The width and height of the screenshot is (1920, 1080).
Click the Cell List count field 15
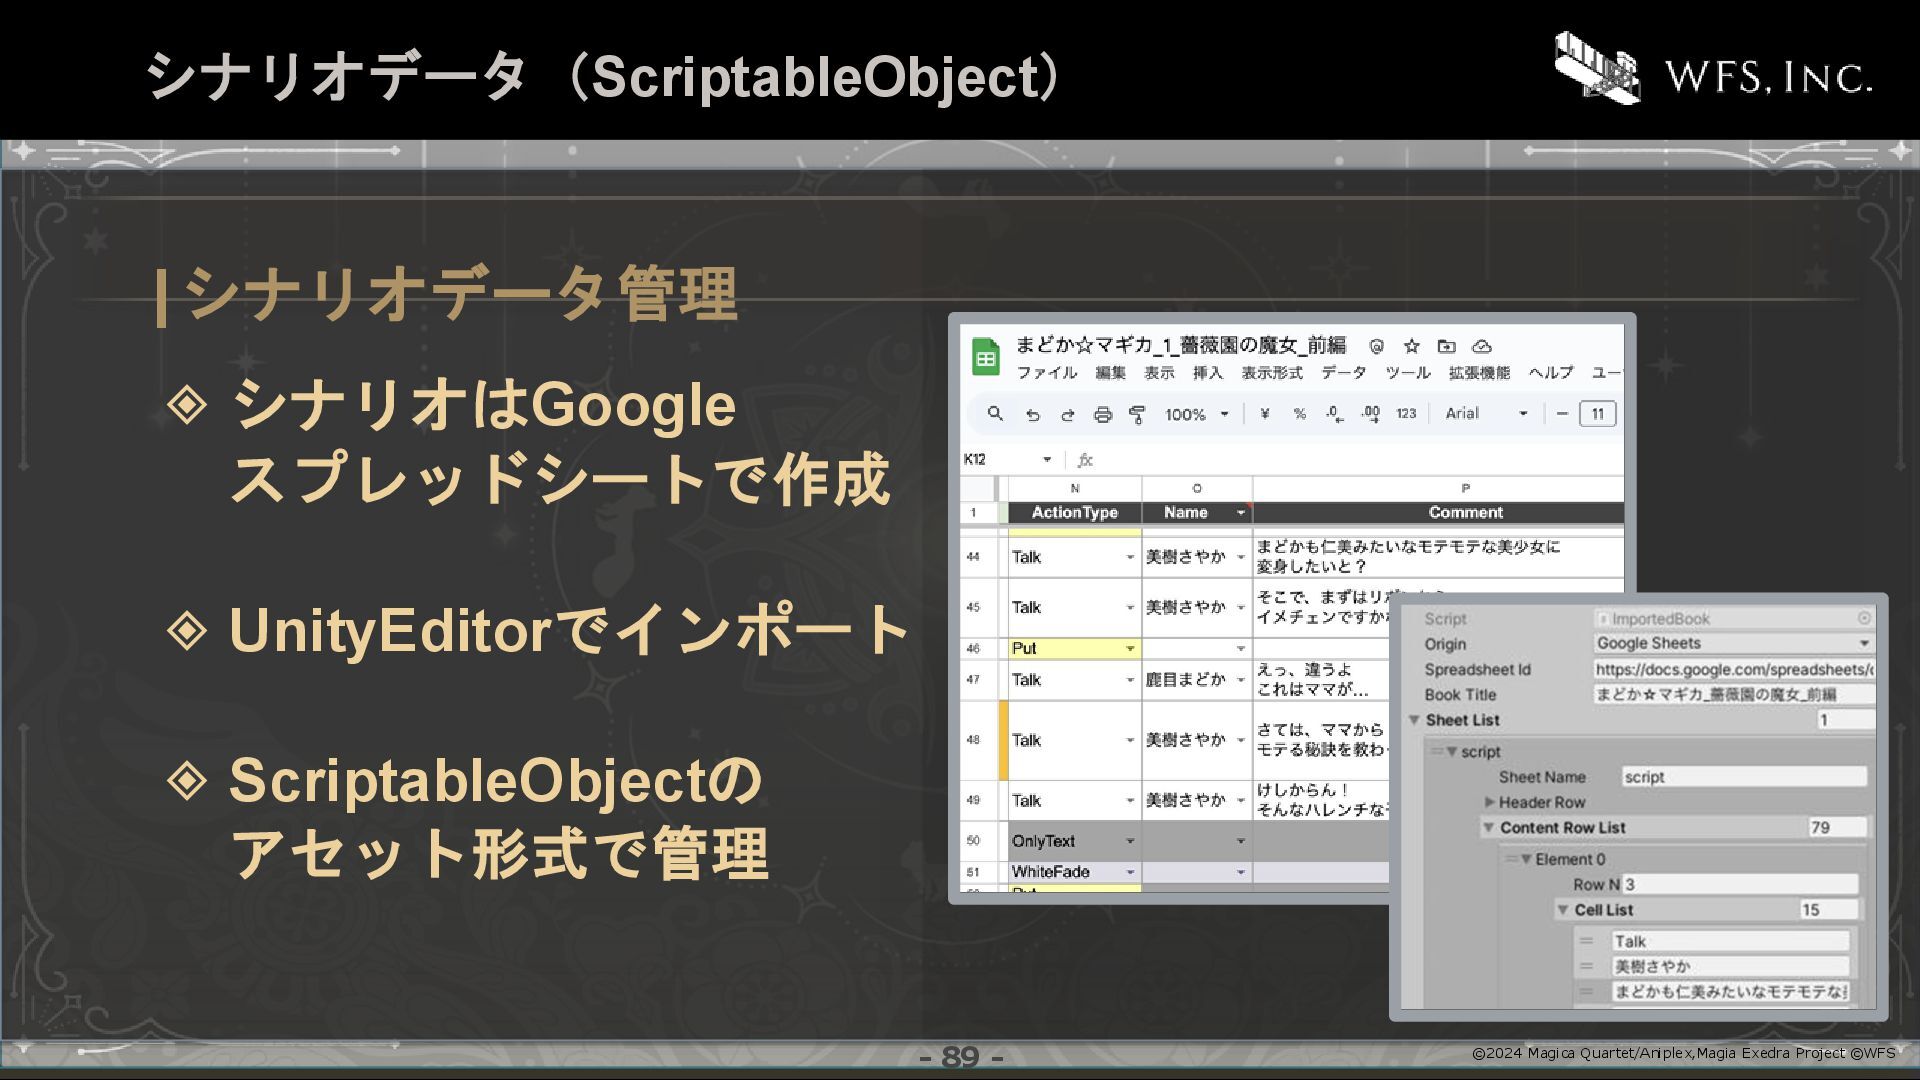click(1828, 910)
